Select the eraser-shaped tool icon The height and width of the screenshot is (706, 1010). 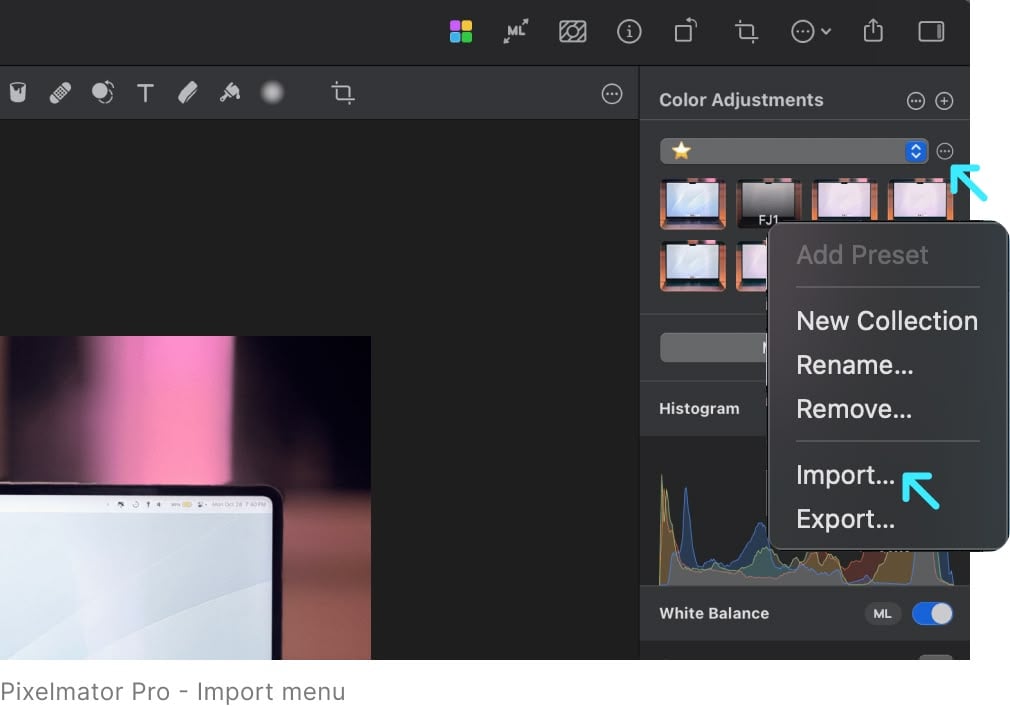point(187,93)
